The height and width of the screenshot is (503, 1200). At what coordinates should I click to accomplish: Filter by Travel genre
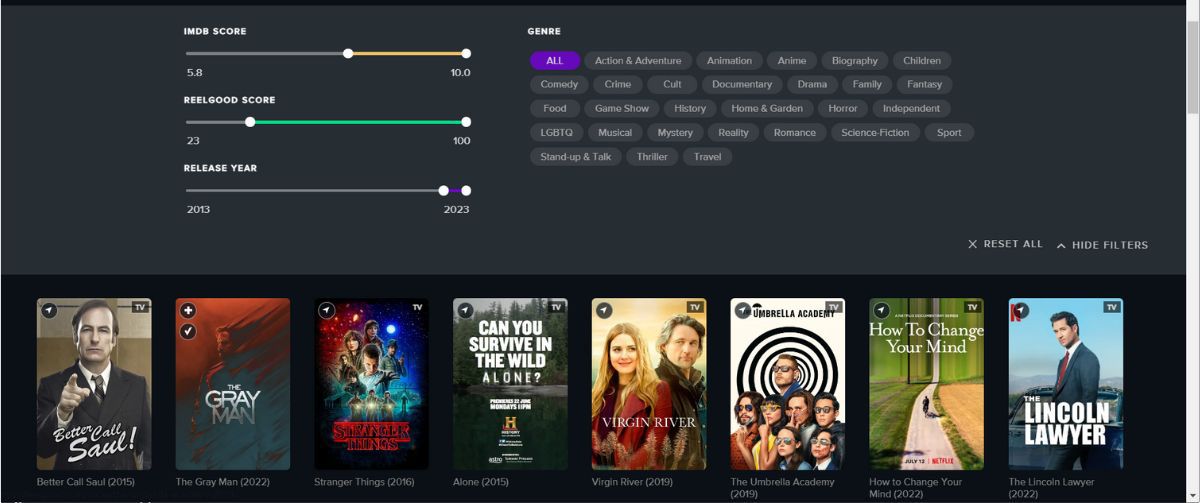point(708,157)
